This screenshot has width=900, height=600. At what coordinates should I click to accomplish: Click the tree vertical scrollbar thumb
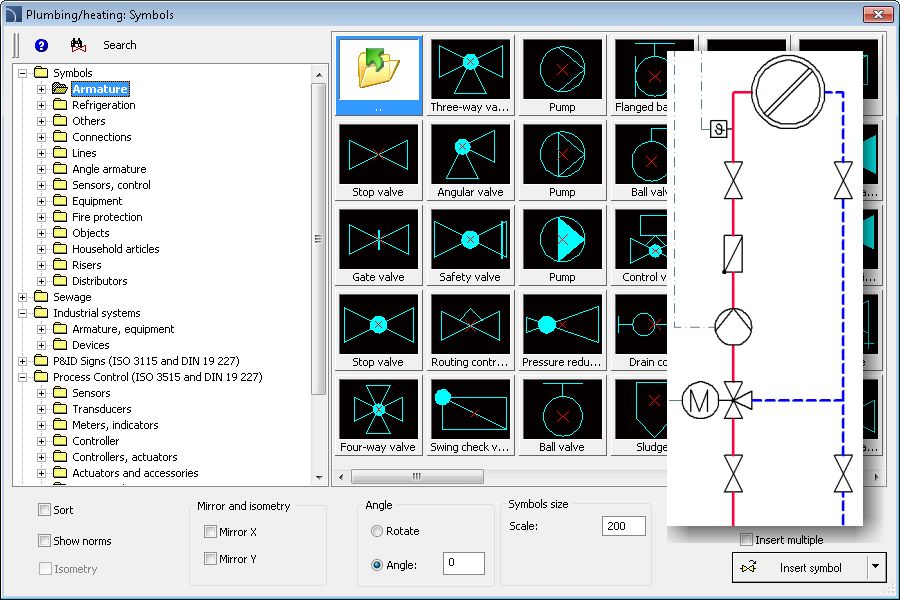click(319, 239)
